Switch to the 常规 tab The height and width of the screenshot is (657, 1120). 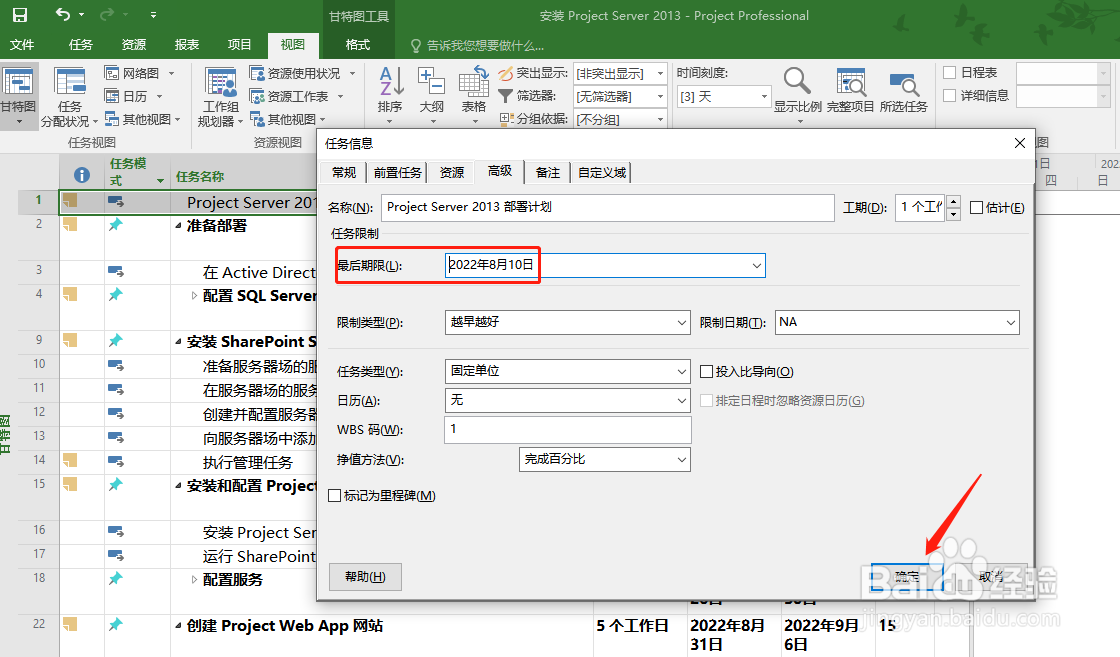pyautogui.click(x=344, y=172)
